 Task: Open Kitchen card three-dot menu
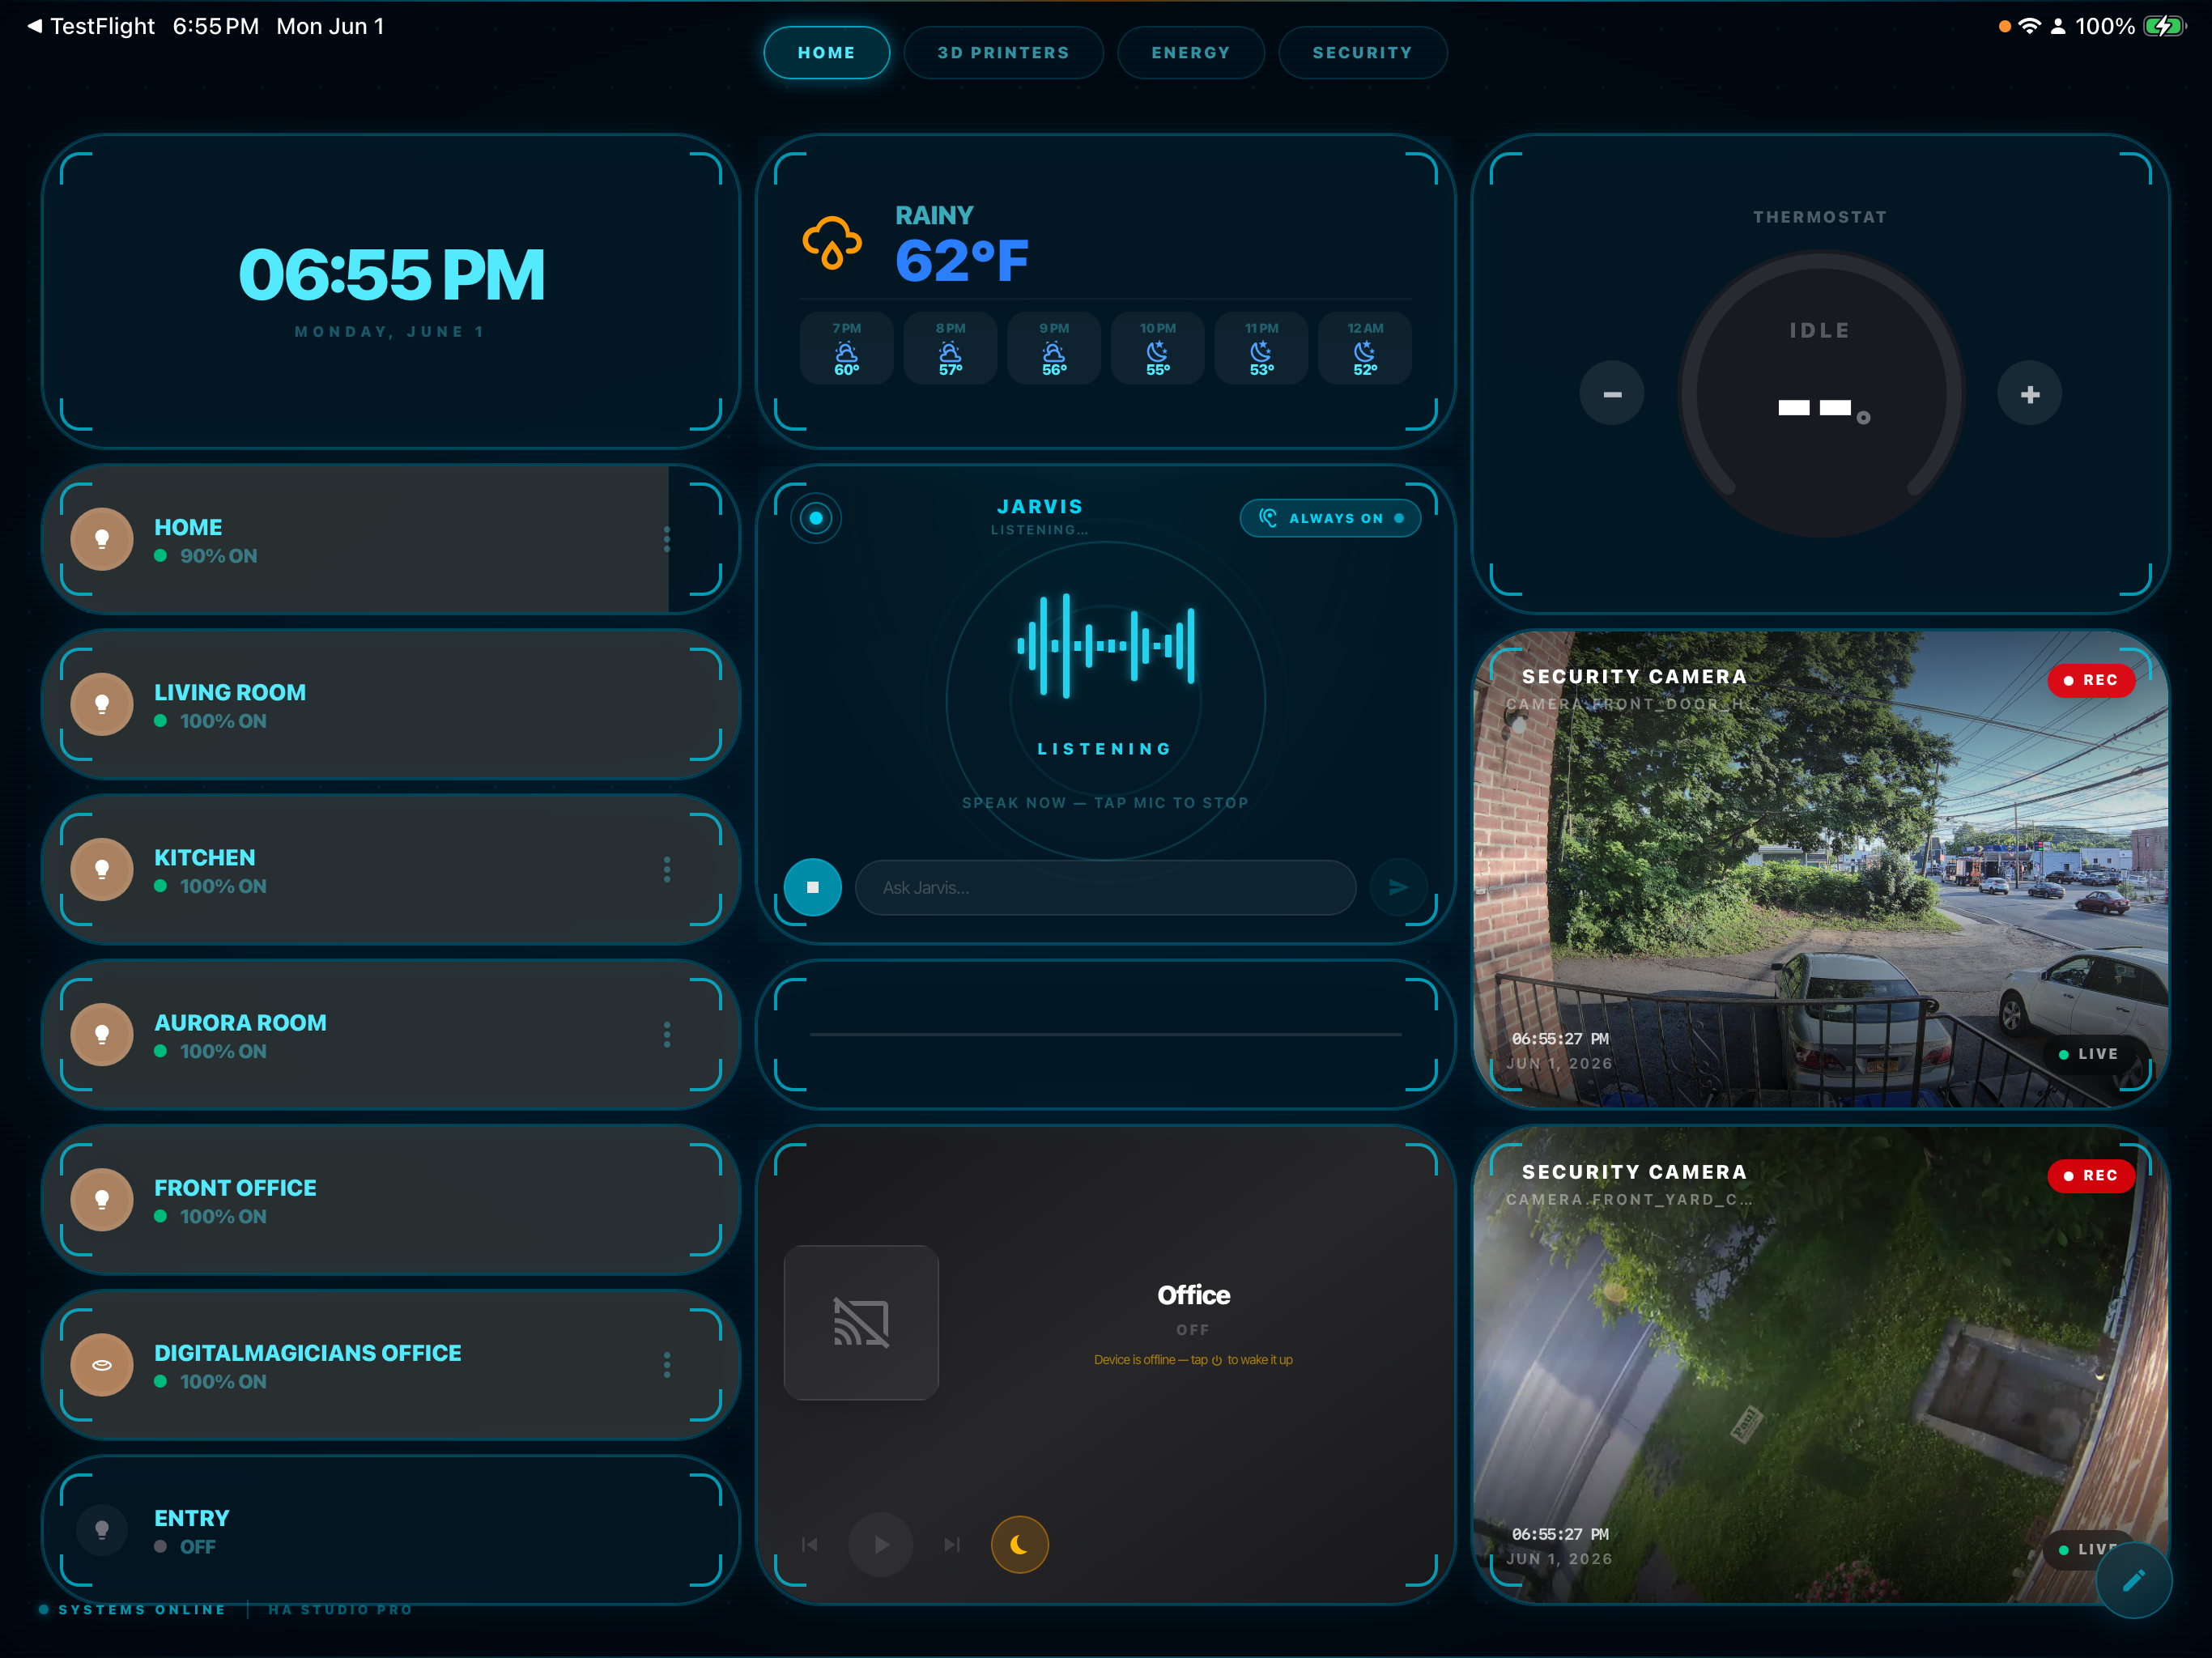pos(667,869)
